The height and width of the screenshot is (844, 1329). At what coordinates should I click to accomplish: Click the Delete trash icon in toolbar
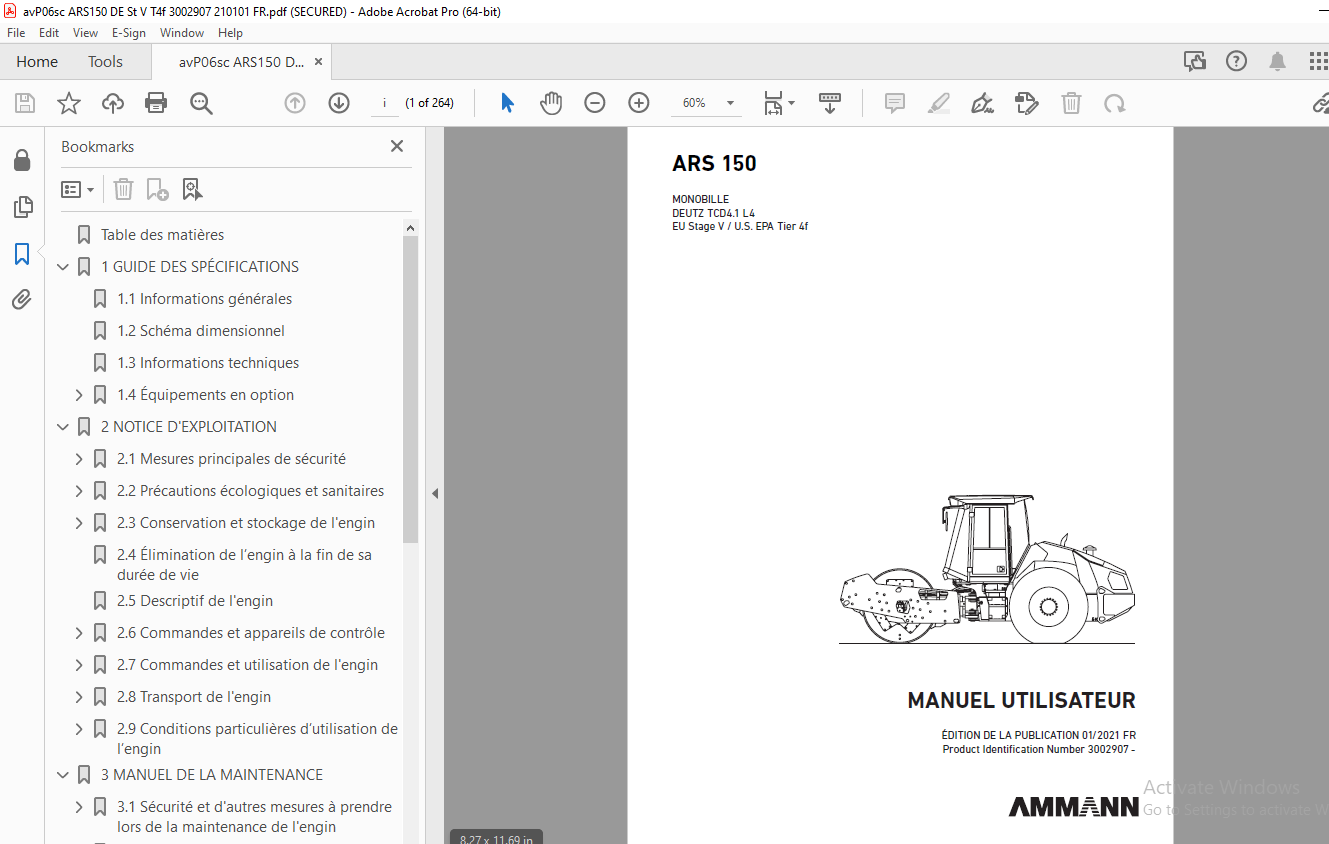pos(1071,103)
